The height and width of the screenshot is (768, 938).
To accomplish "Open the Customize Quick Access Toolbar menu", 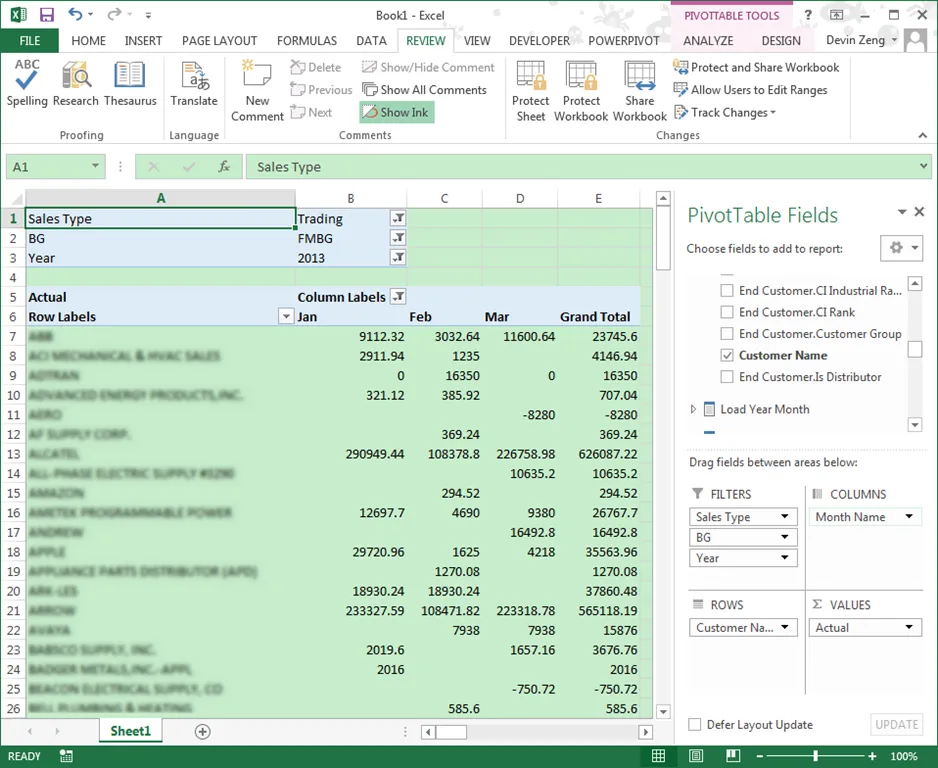I will [148, 15].
